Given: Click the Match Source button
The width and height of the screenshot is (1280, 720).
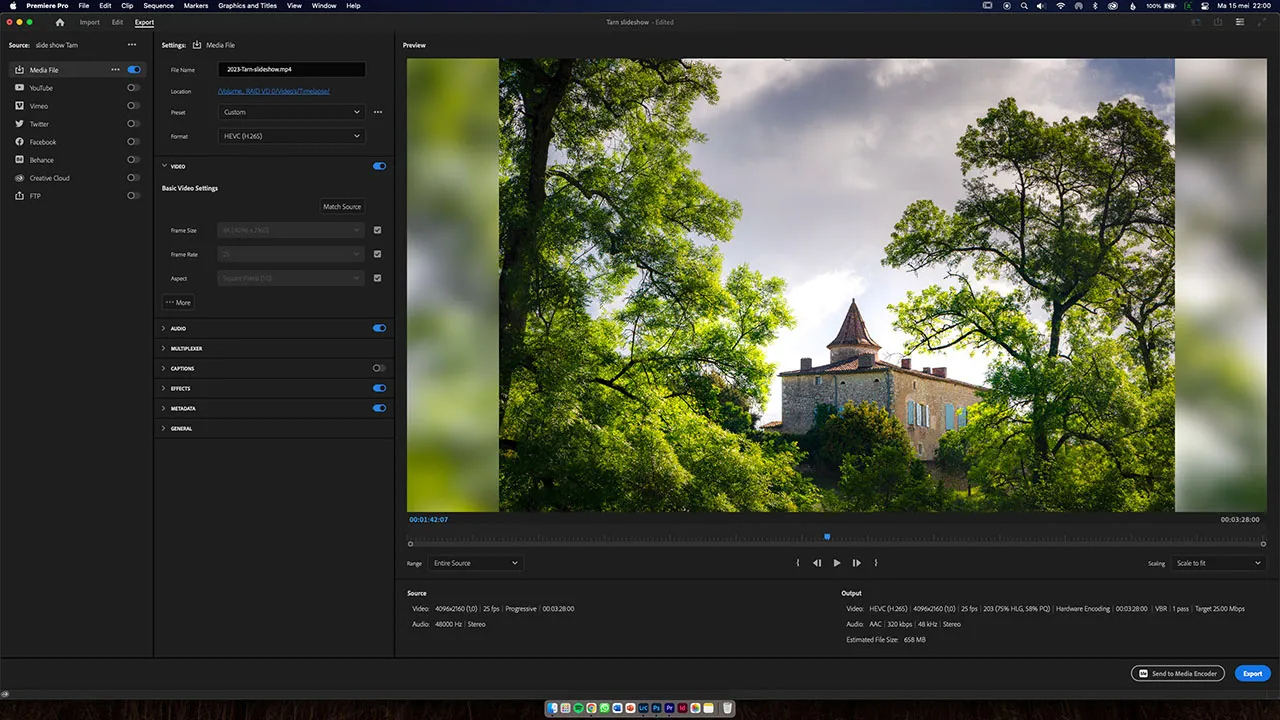Looking at the screenshot, I should click(342, 206).
